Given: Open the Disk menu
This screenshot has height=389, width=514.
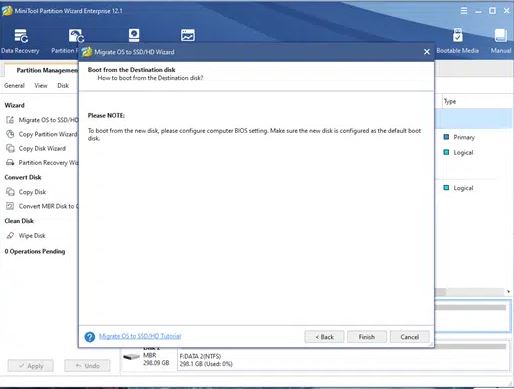Looking at the screenshot, I should click(63, 86).
